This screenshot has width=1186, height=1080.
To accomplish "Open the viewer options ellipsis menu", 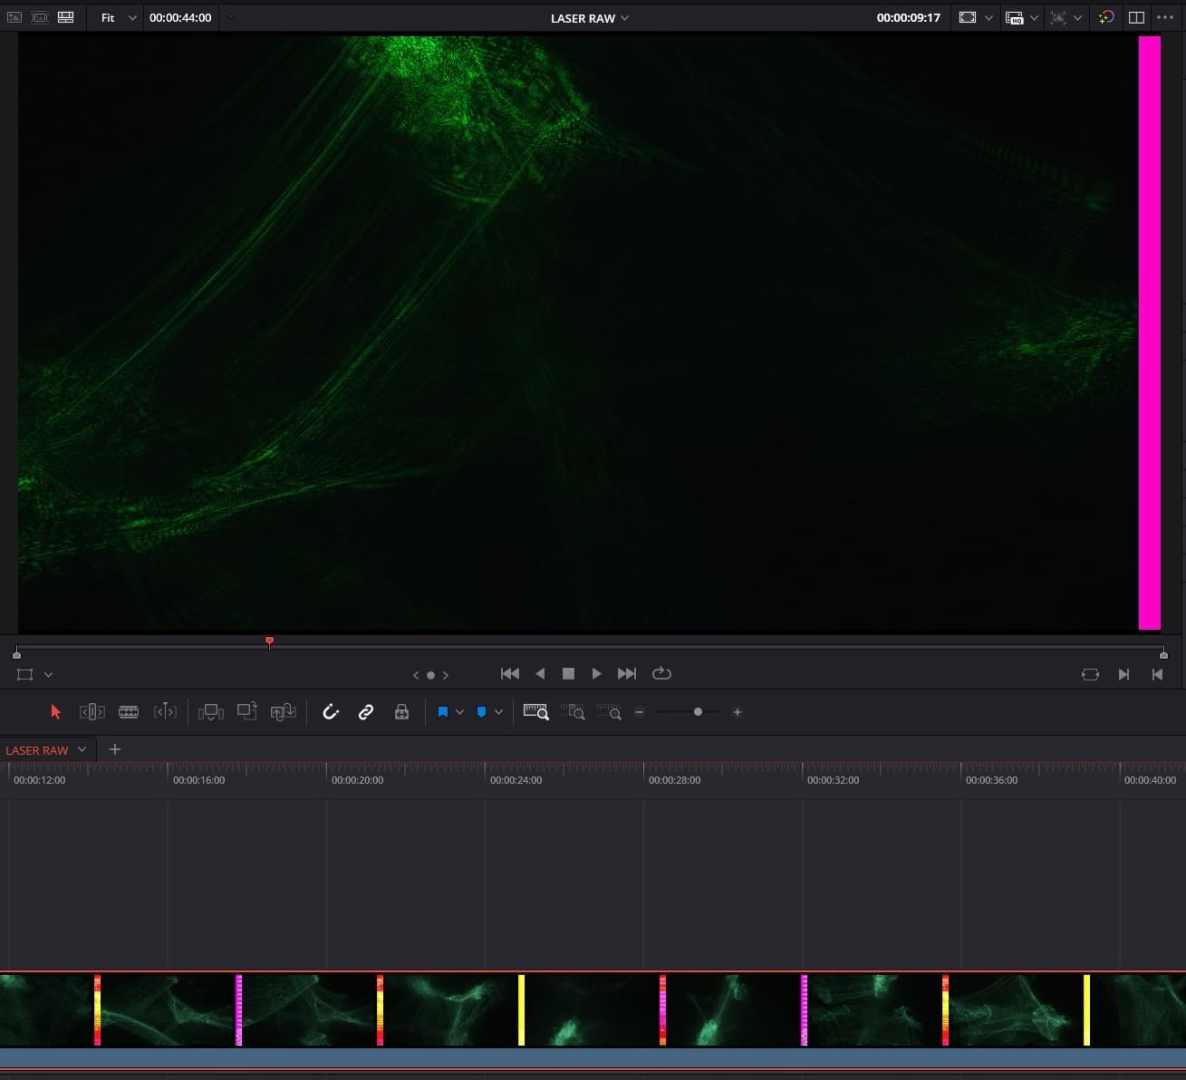I will (1166, 17).
